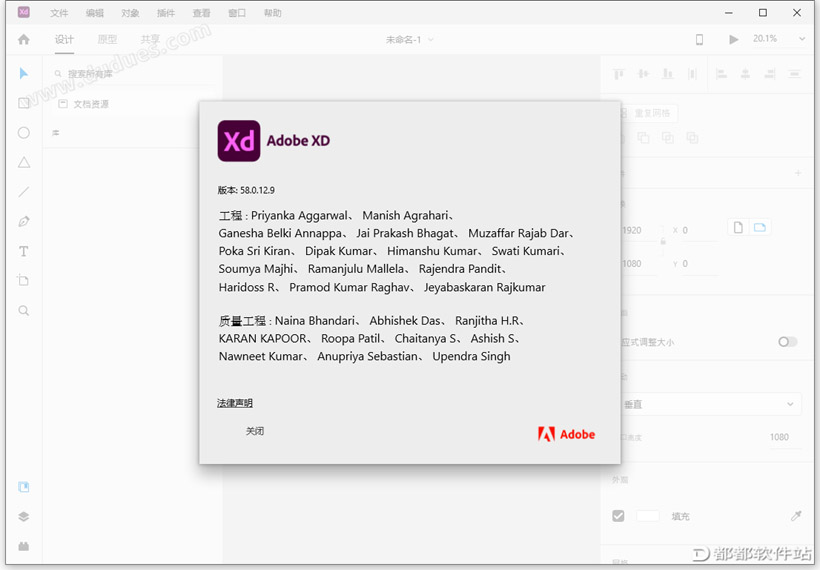
Task: Click the intersect boolean operation icon
Action: pos(668,138)
